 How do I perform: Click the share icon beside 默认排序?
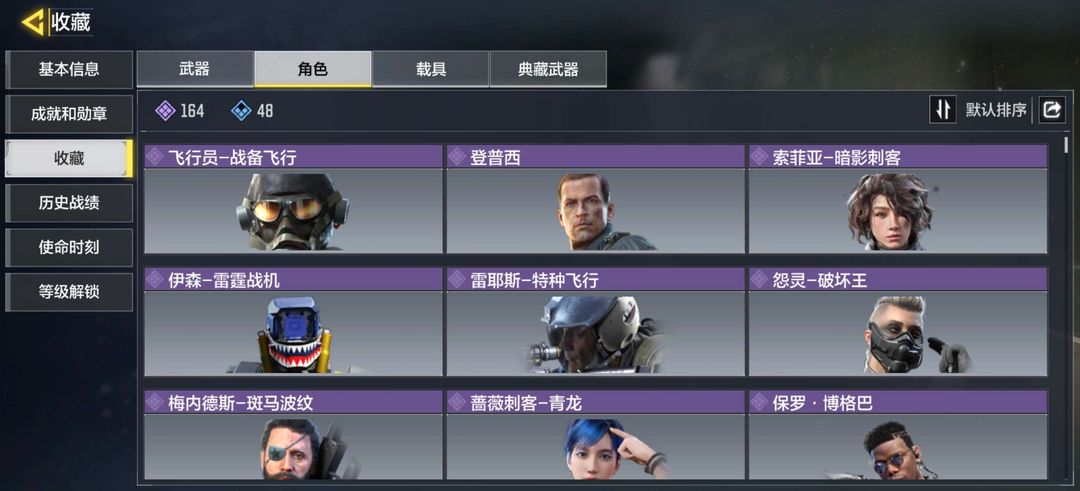point(1052,109)
